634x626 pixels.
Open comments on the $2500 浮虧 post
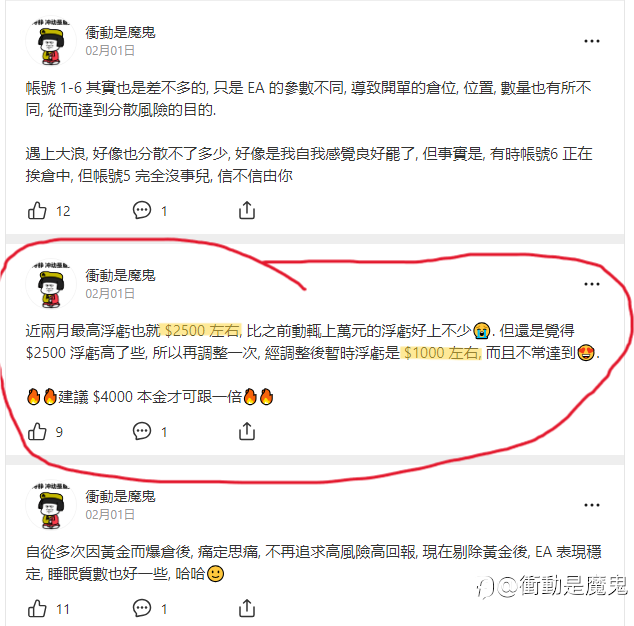142,431
